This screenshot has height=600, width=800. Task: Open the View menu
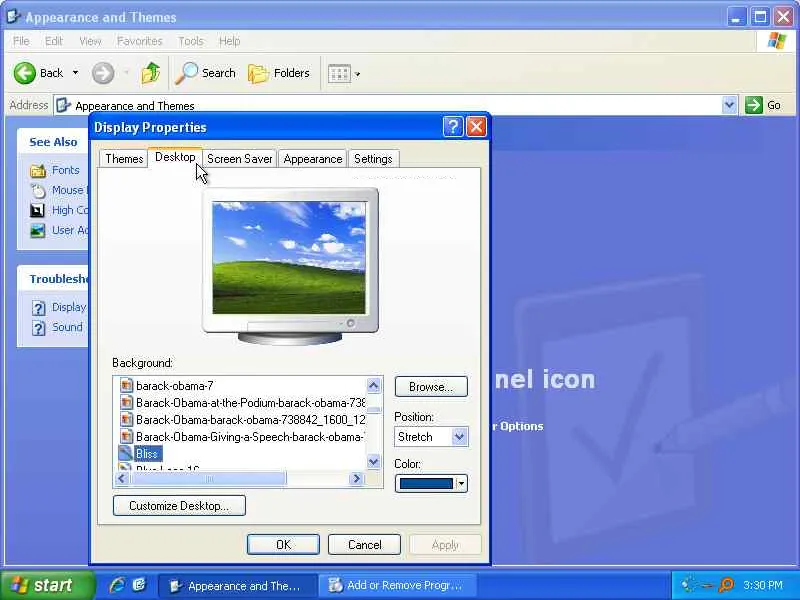(90, 41)
